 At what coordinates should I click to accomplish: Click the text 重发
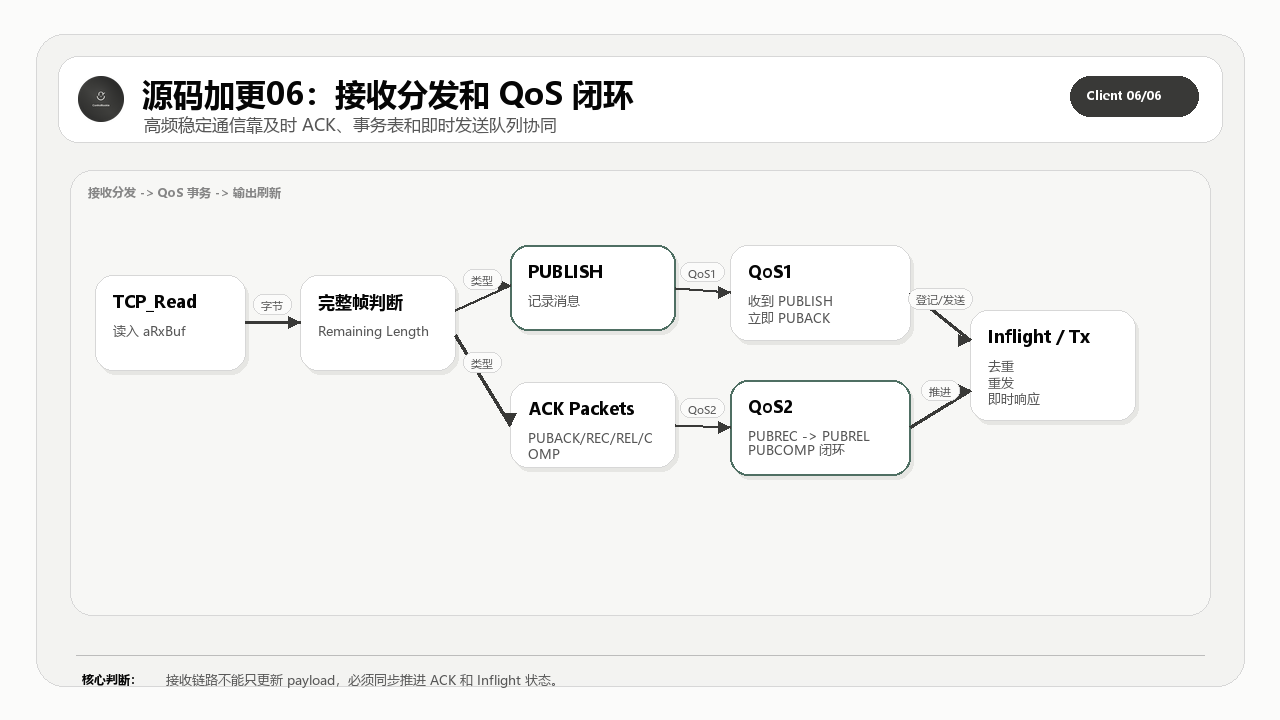tap(1001, 383)
